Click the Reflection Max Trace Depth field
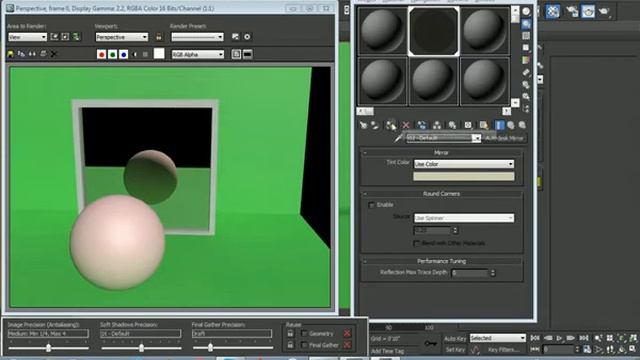The height and width of the screenshot is (360, 640). pyautogui.click(x=470, y=273)
